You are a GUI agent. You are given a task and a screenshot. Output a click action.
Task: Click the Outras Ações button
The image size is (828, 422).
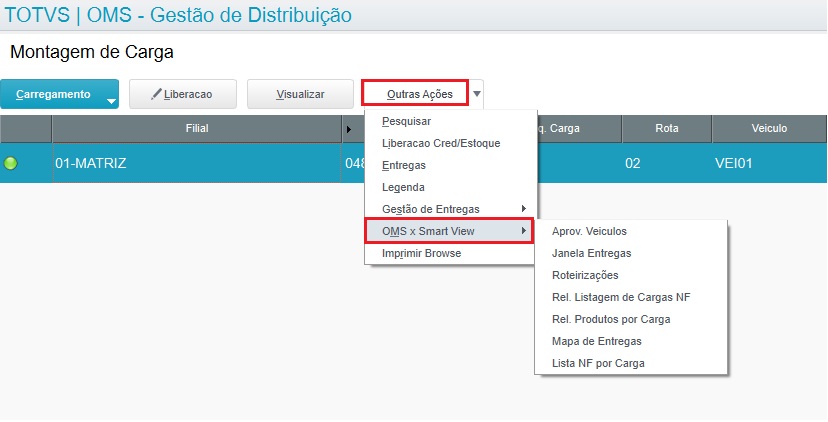[415, 93]
